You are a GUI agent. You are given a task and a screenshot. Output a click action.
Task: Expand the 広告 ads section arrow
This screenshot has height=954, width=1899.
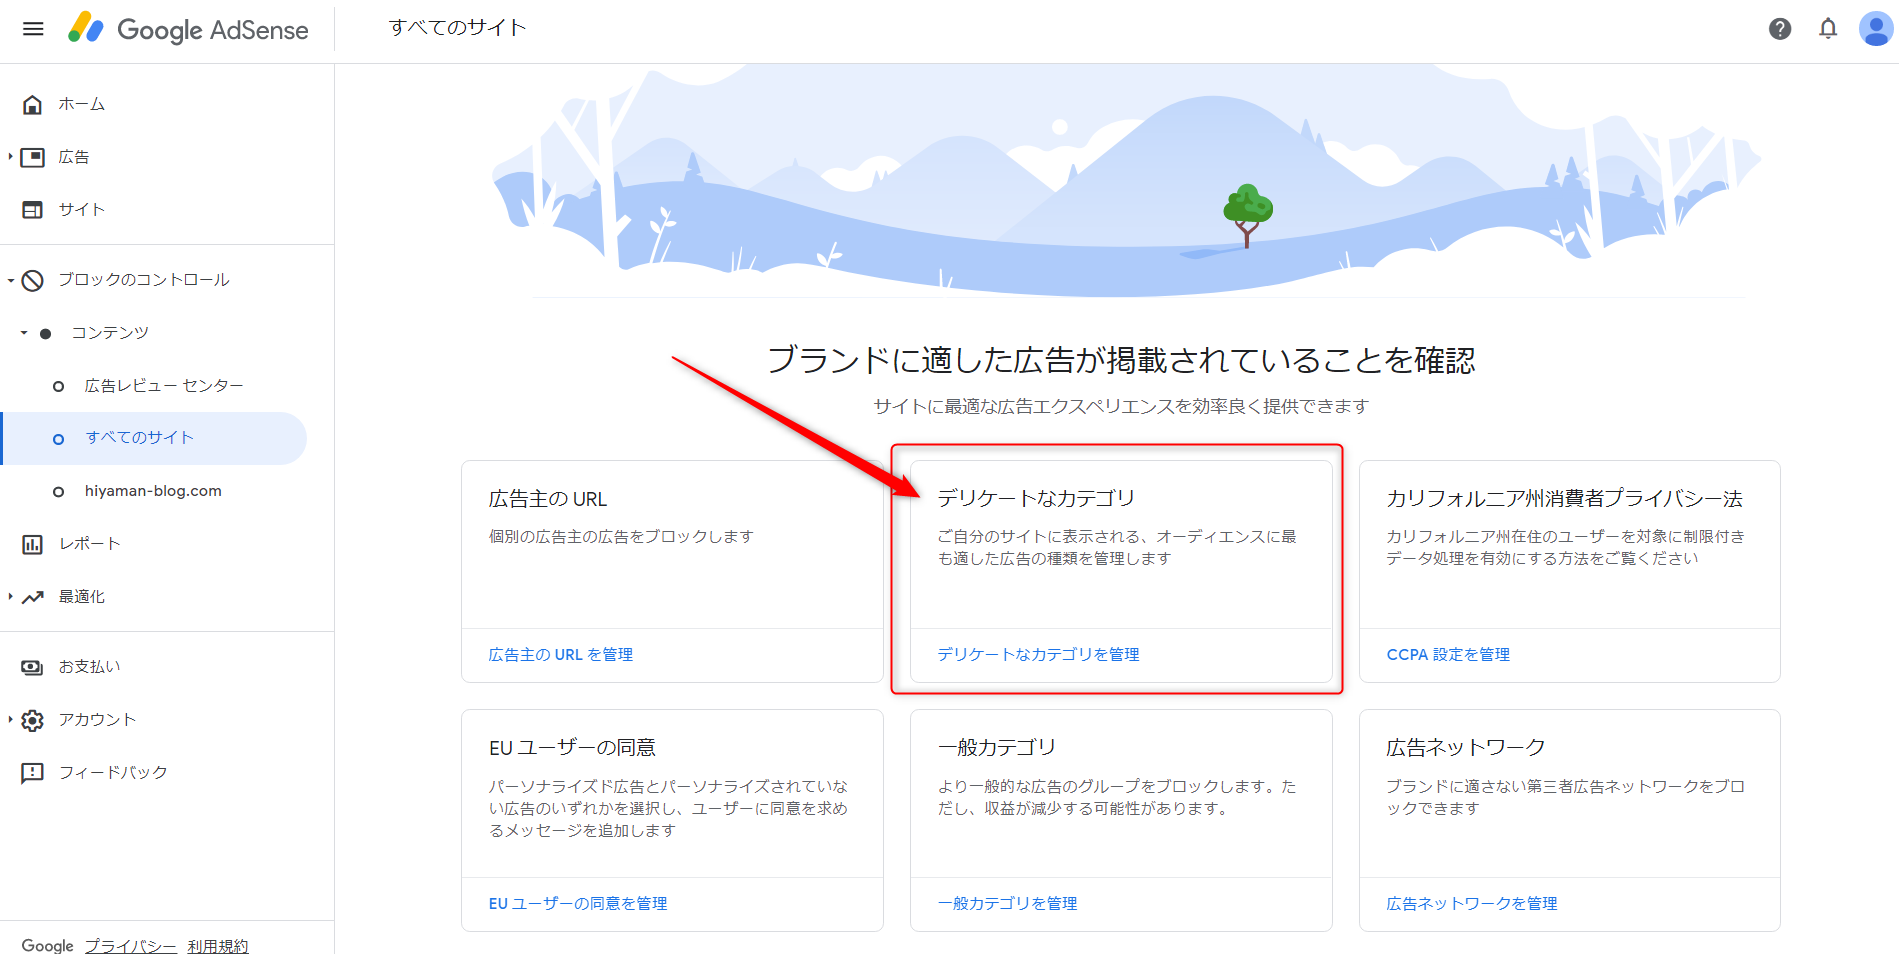click(x=10, y=157)
